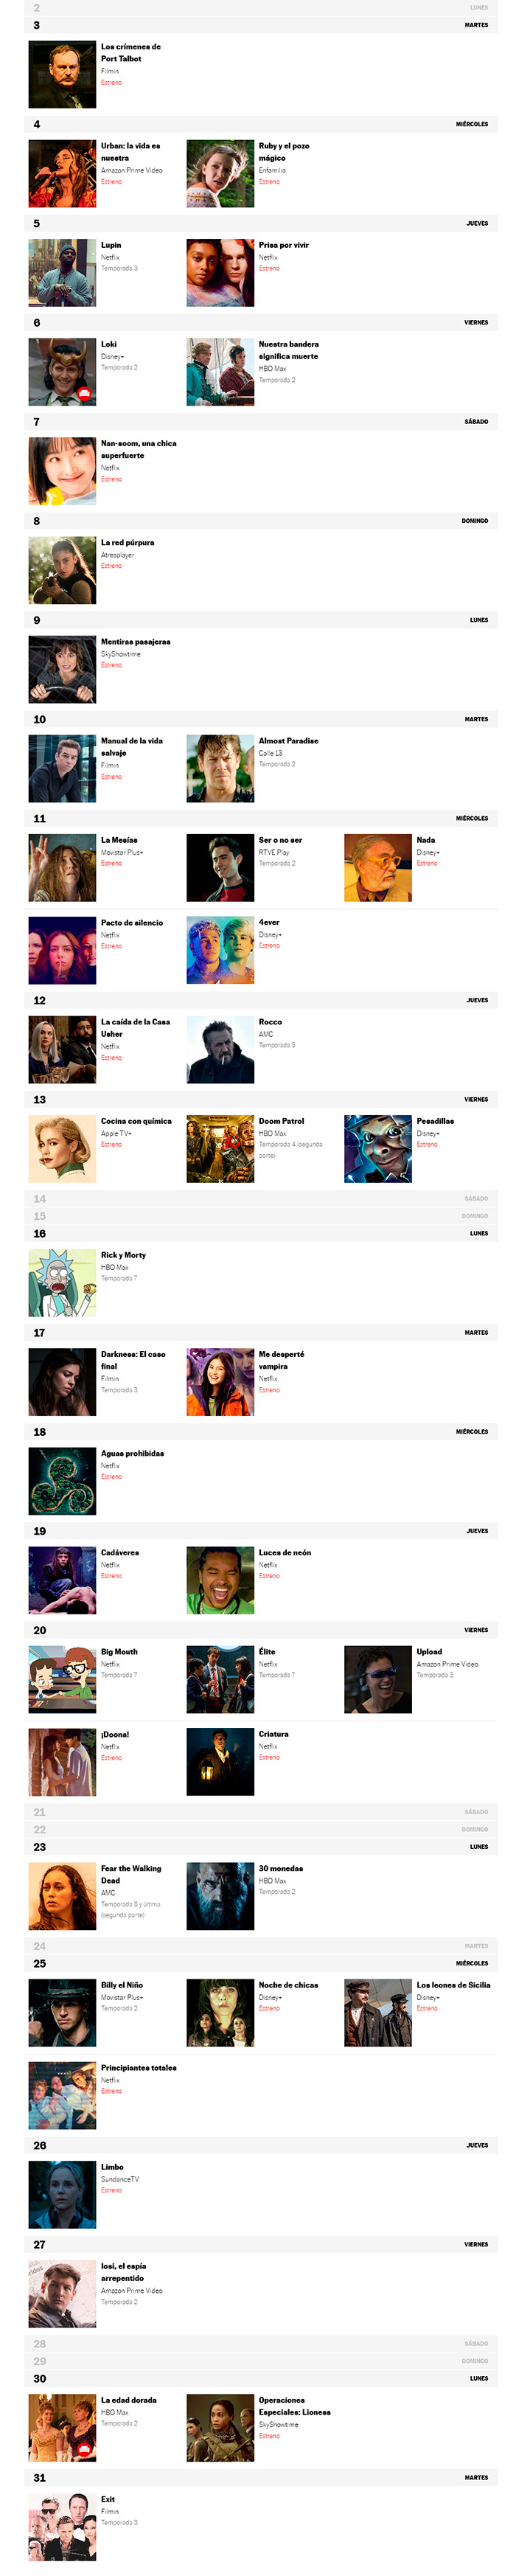
Task: Open Nuestra bandera significa muerte title
Action: pyautogui.click(x=288, y=350)
